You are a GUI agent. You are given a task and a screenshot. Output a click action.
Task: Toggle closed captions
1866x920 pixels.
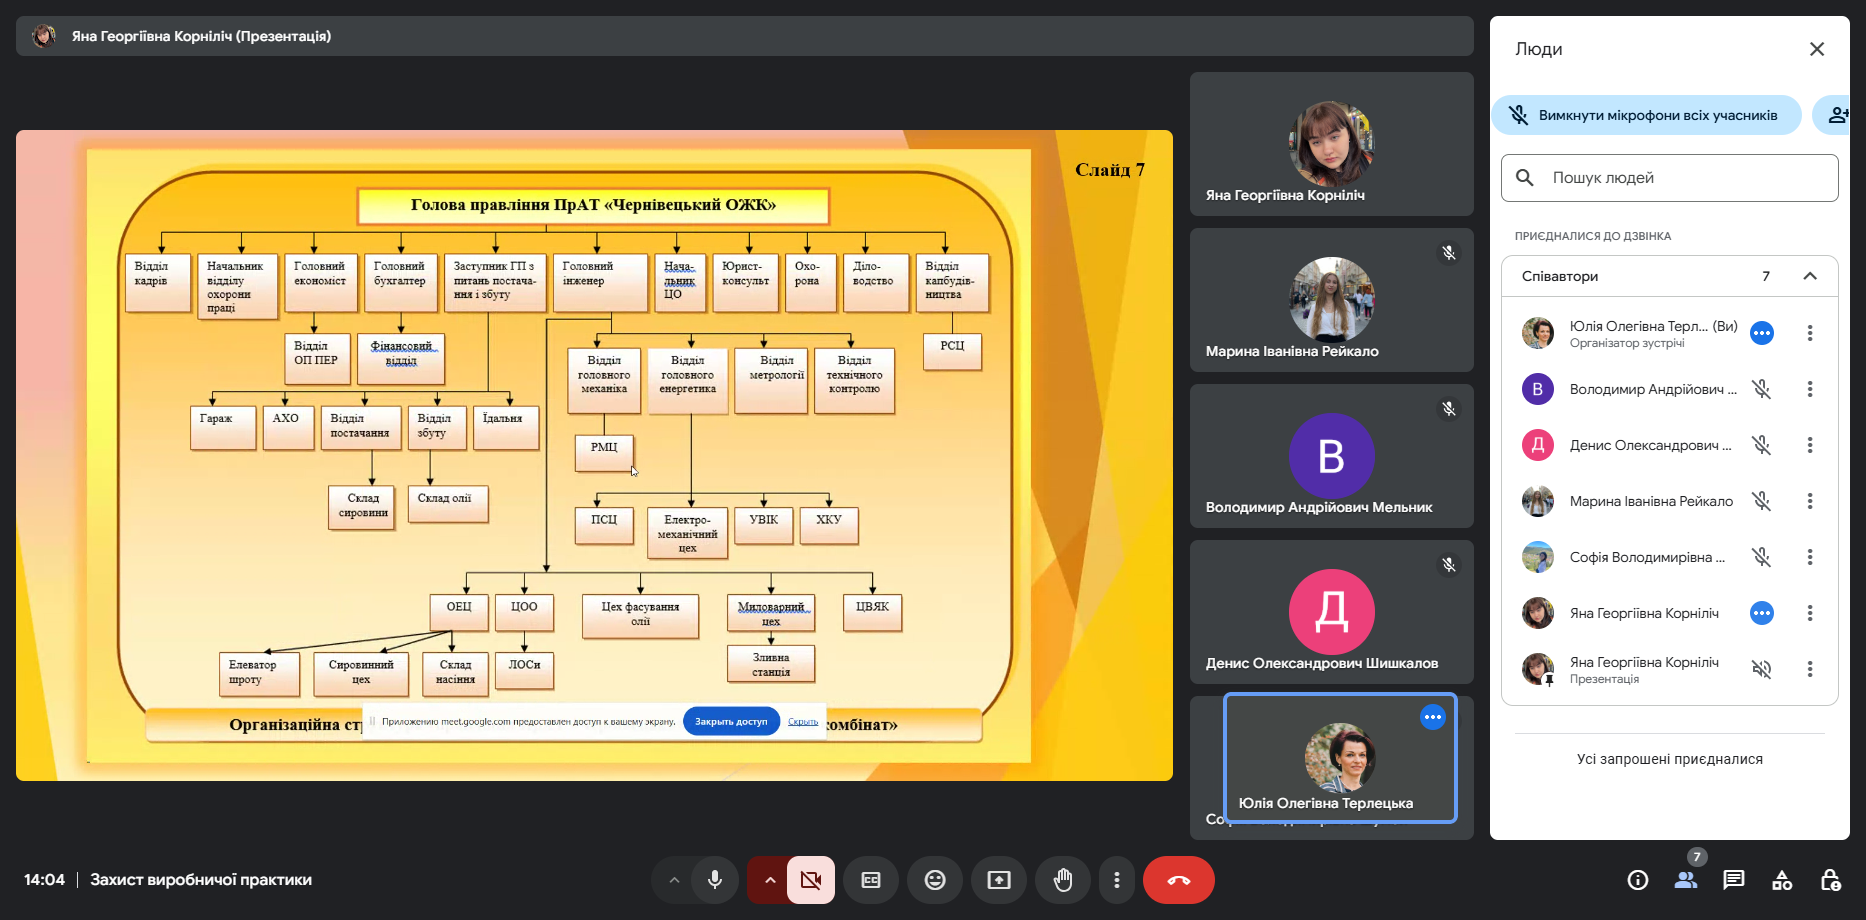(x=870, y=880)
